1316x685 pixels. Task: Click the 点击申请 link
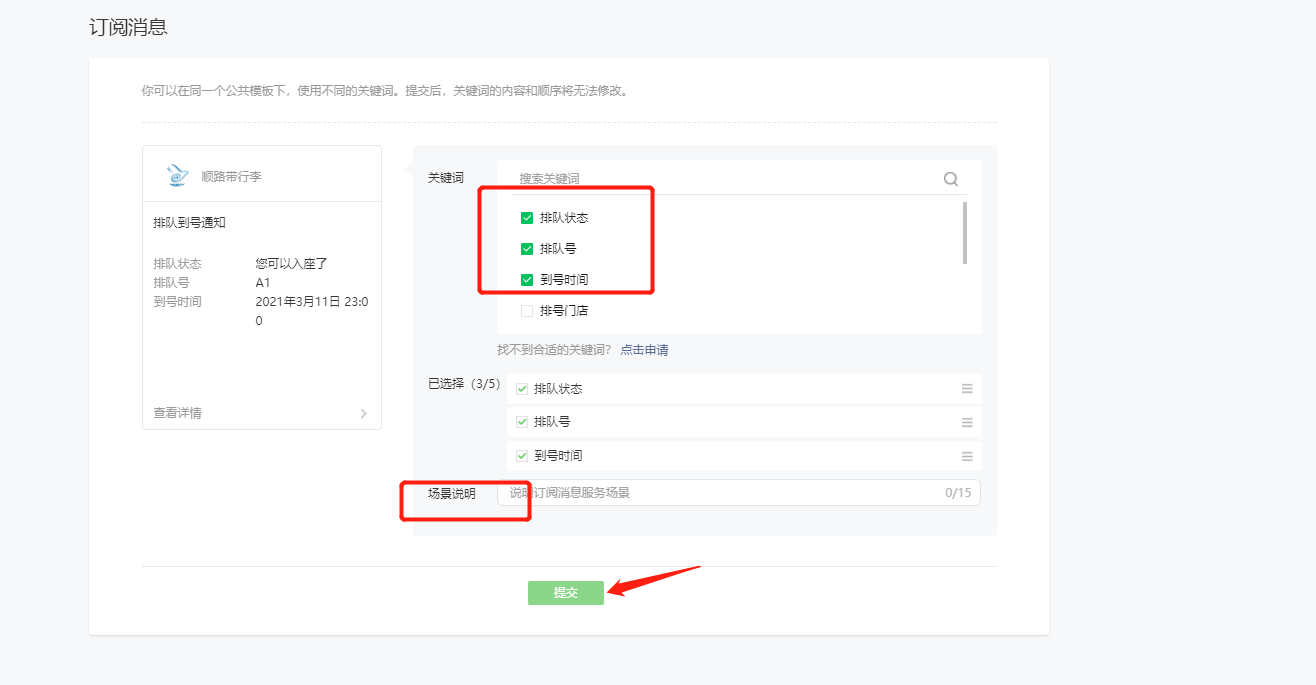[644, 350]
